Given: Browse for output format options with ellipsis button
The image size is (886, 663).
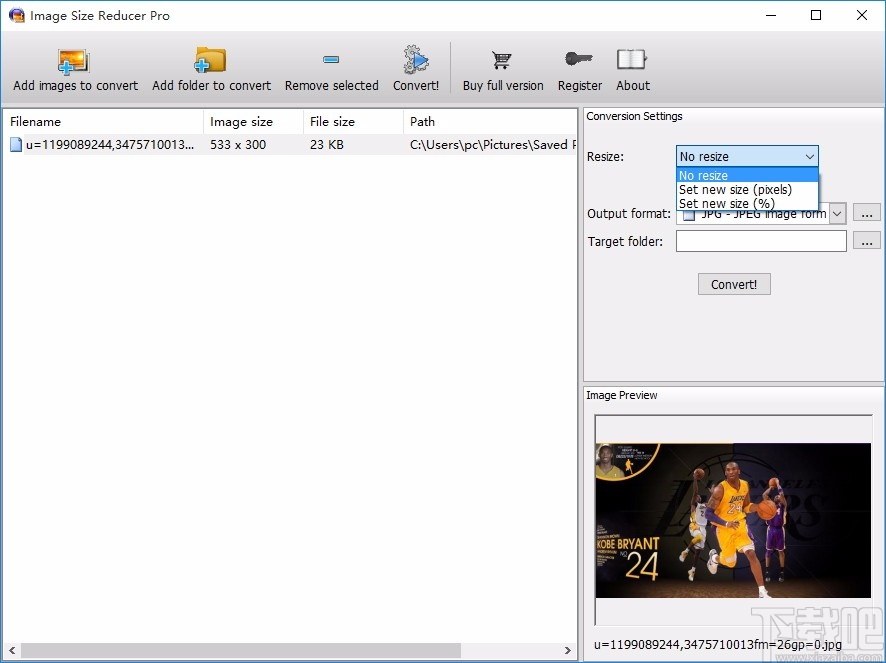Looking at the screenshot, I should [866, 213].
